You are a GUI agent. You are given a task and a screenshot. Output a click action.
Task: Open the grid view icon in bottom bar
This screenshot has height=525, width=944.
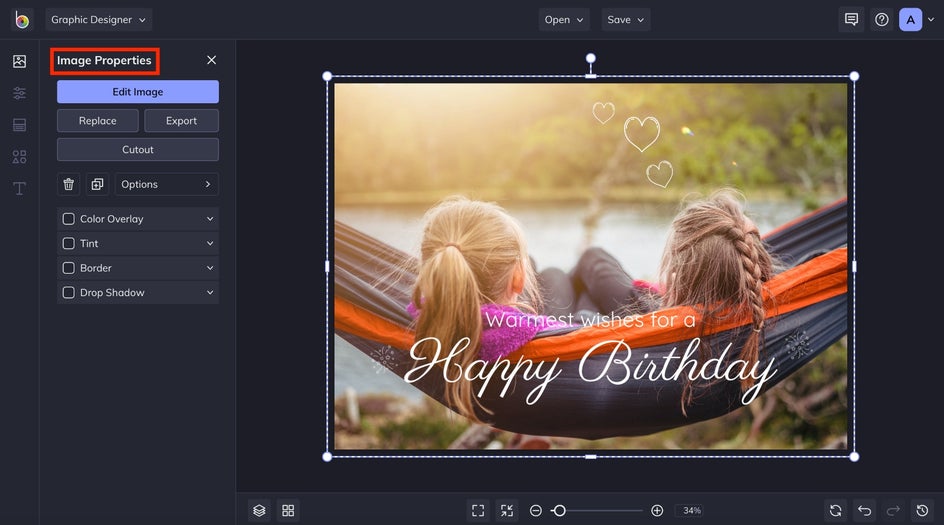coord(288,511)
